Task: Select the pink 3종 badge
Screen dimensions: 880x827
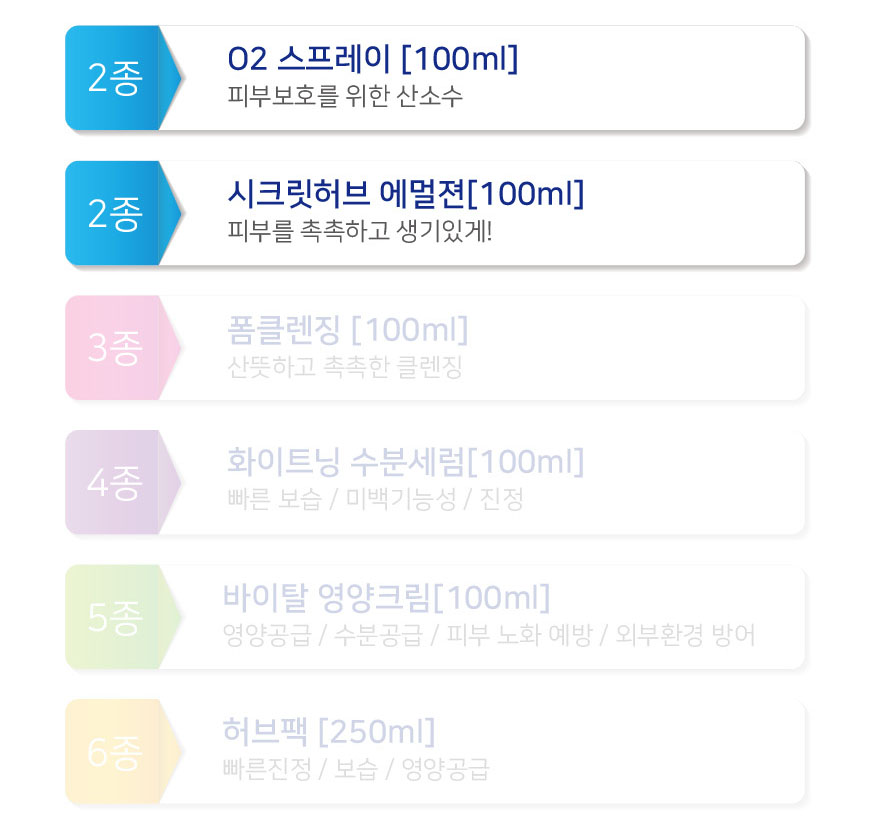Action: (x=115, y=349)
